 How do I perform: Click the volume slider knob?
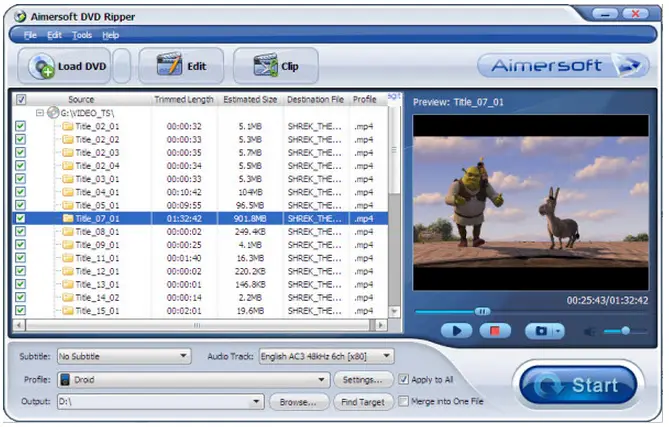[x=625, y=331]
